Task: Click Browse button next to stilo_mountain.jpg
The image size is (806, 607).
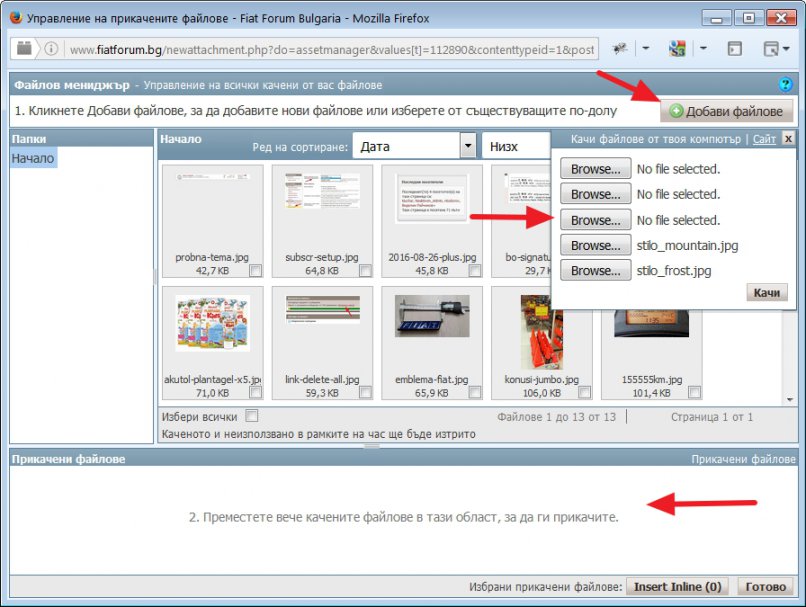Action: point(594,245)
